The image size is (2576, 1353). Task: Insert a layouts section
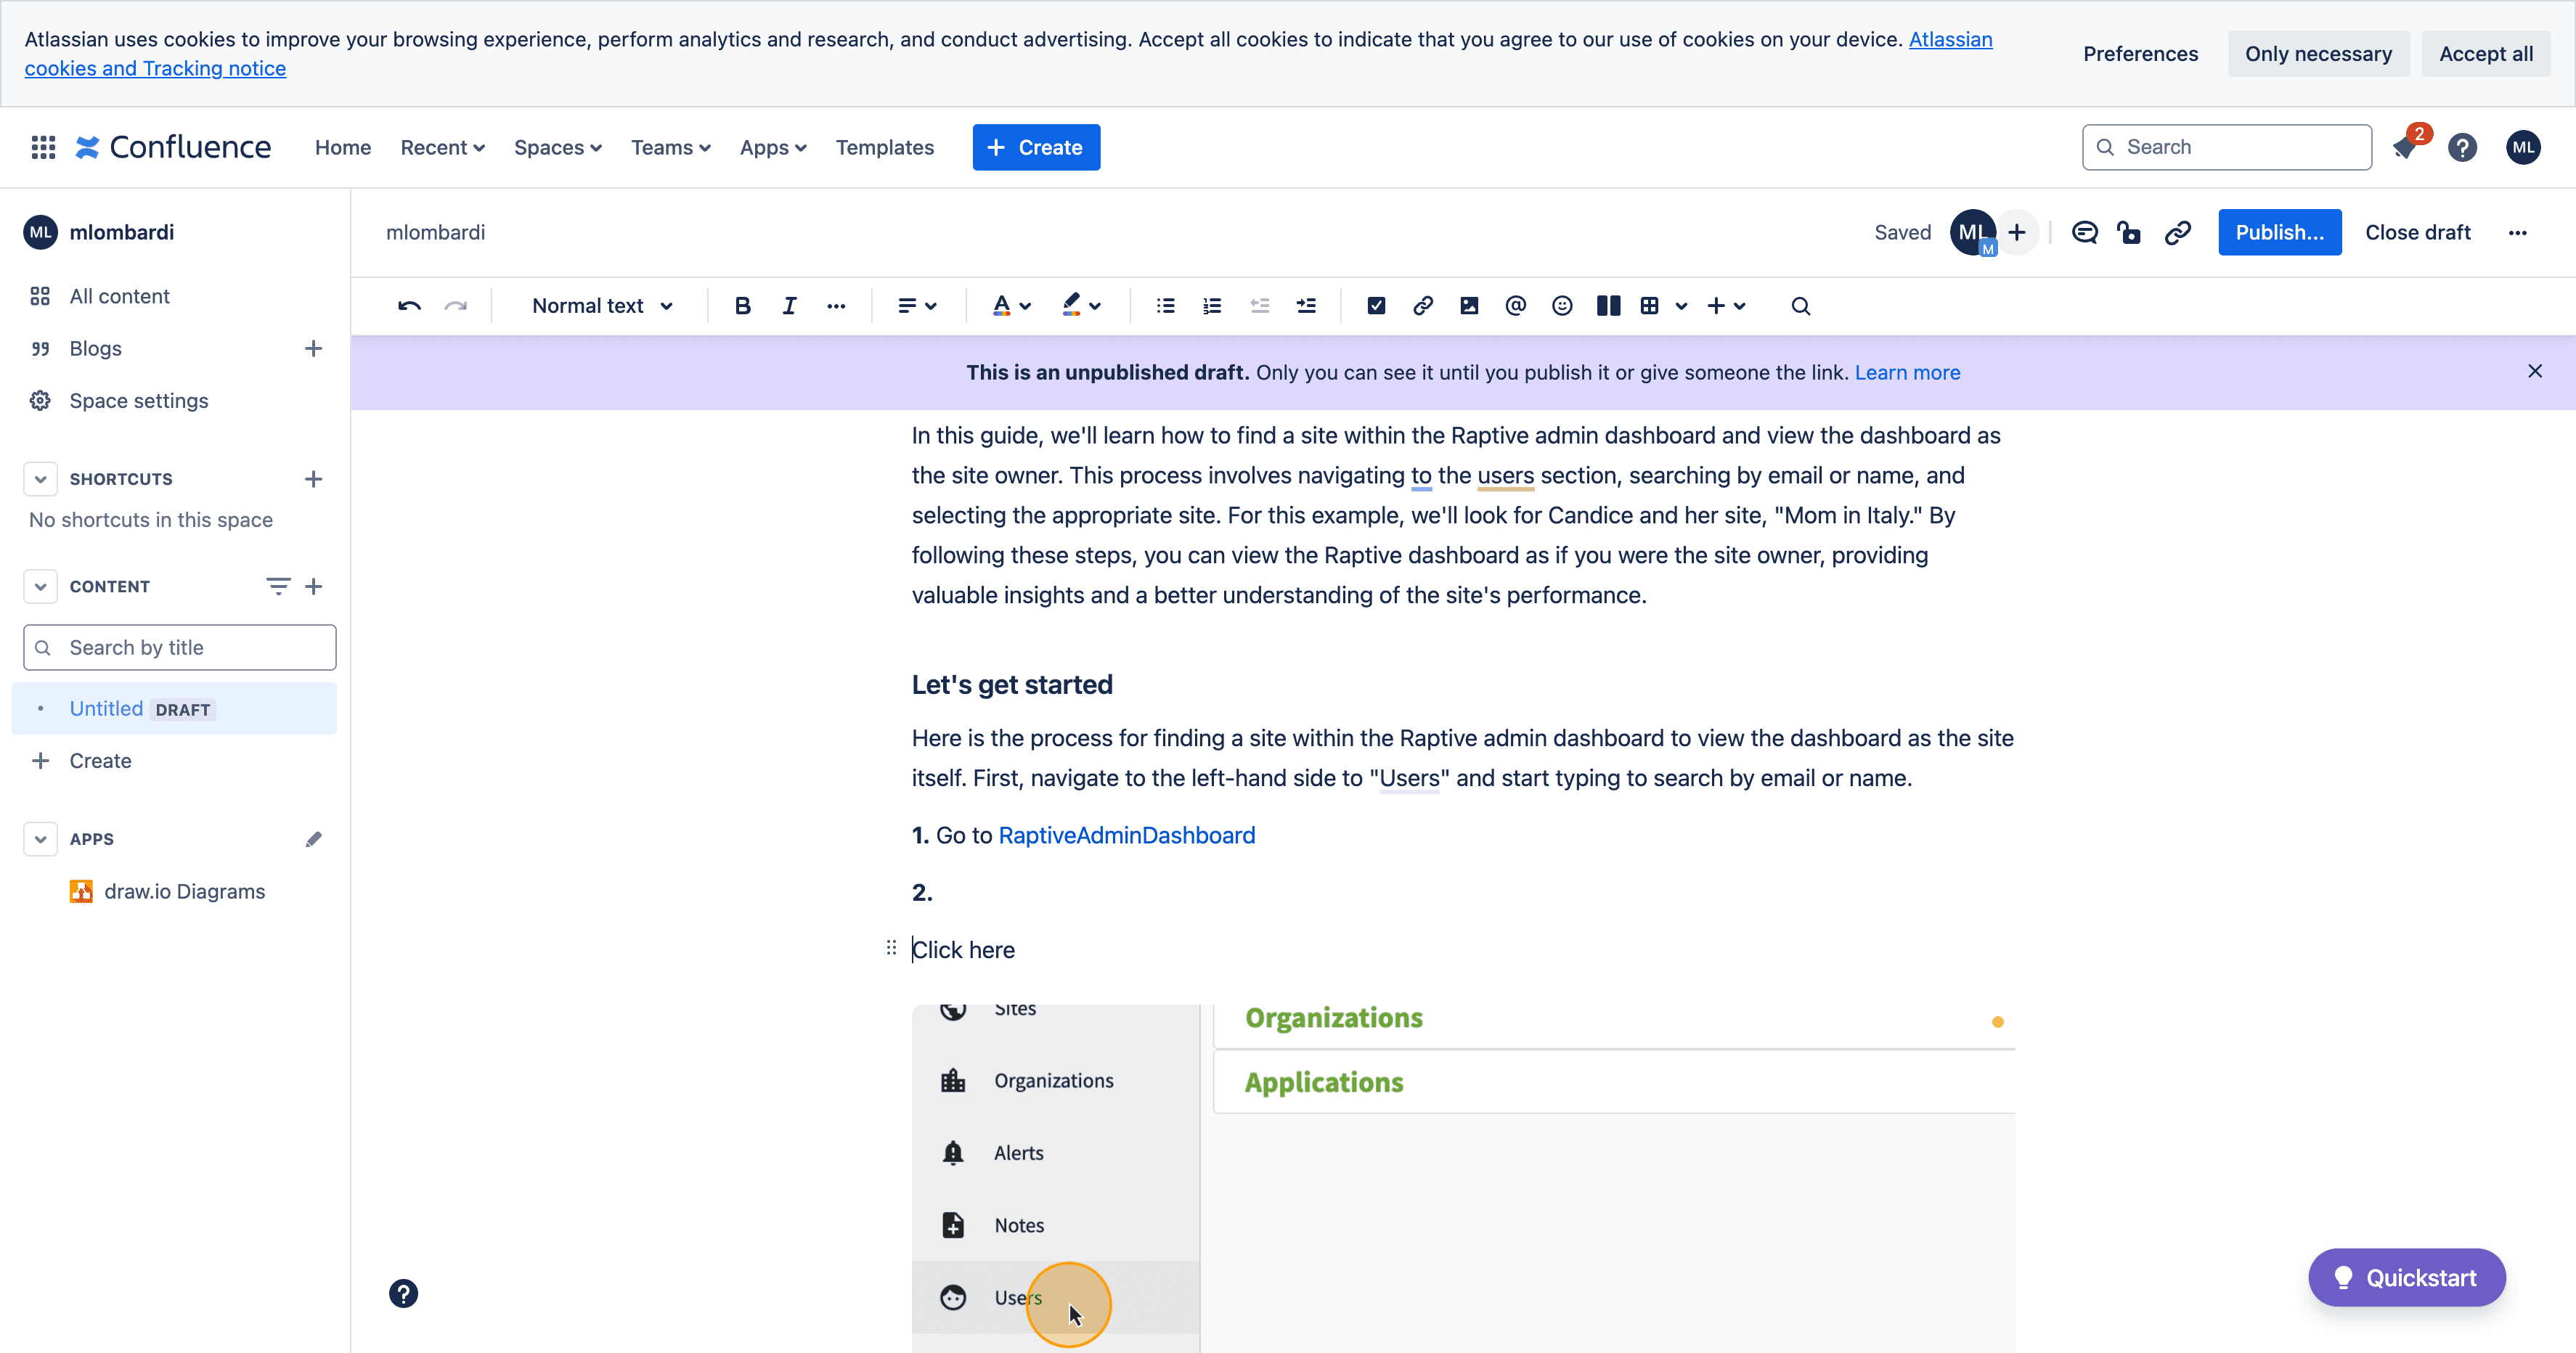[1609, 306]
